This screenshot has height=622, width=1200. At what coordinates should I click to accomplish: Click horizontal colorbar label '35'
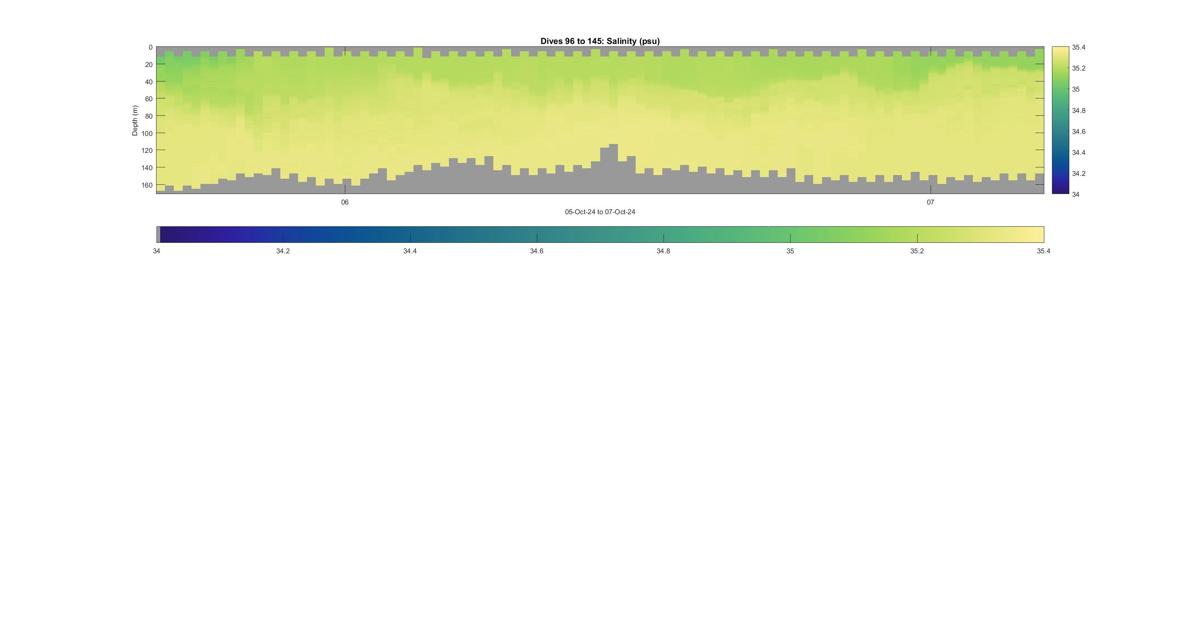(790, 251)
